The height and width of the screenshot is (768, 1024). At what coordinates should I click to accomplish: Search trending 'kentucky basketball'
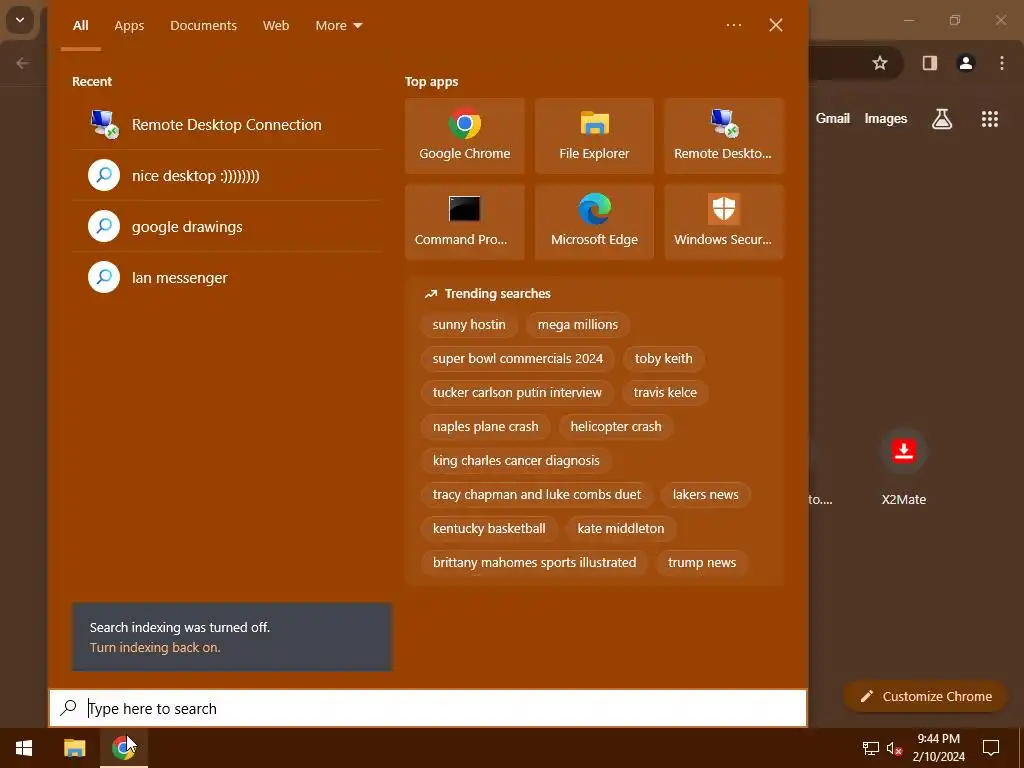click(488, 528)
